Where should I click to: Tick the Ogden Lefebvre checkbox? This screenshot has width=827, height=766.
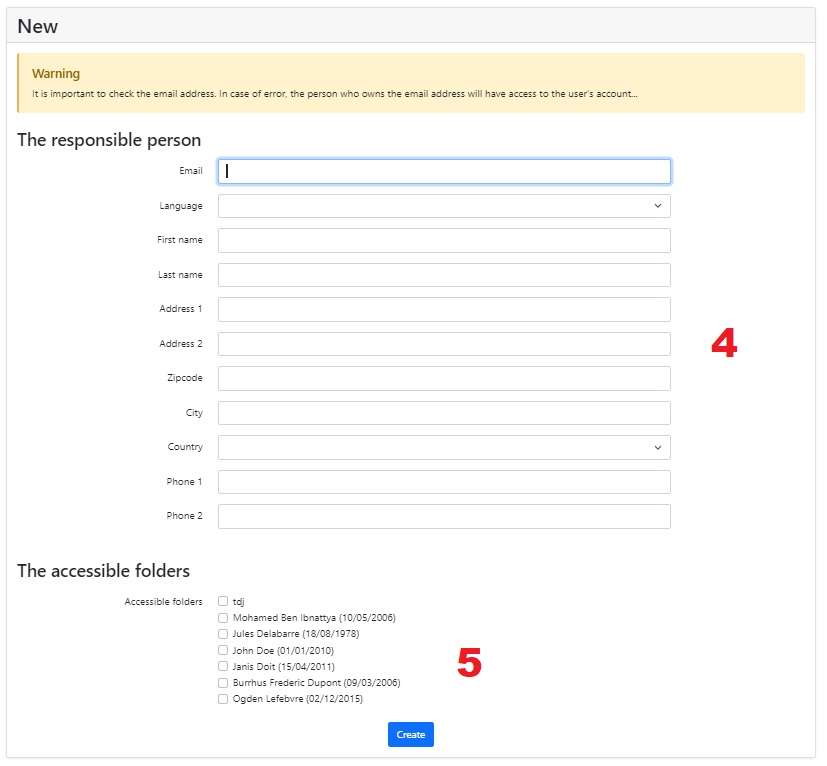point(223,698)
